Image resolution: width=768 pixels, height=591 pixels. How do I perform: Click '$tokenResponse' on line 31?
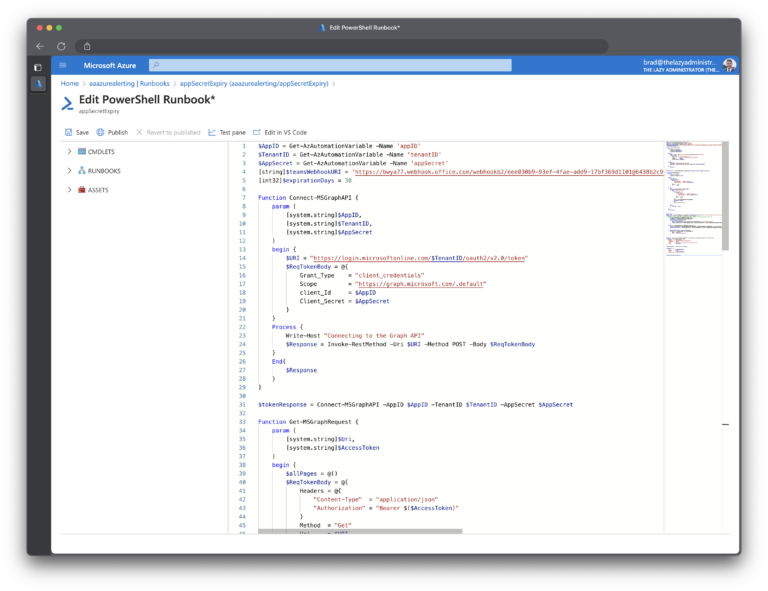point(282,405)
